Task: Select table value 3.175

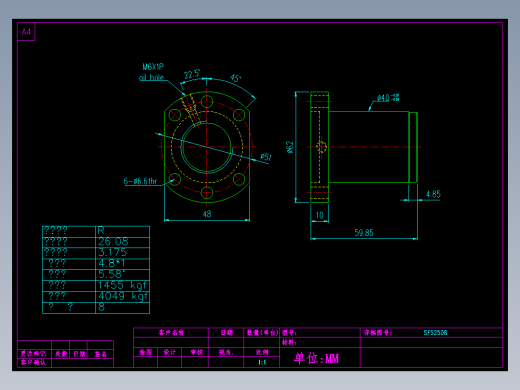Action: click(x=113, y=252)
